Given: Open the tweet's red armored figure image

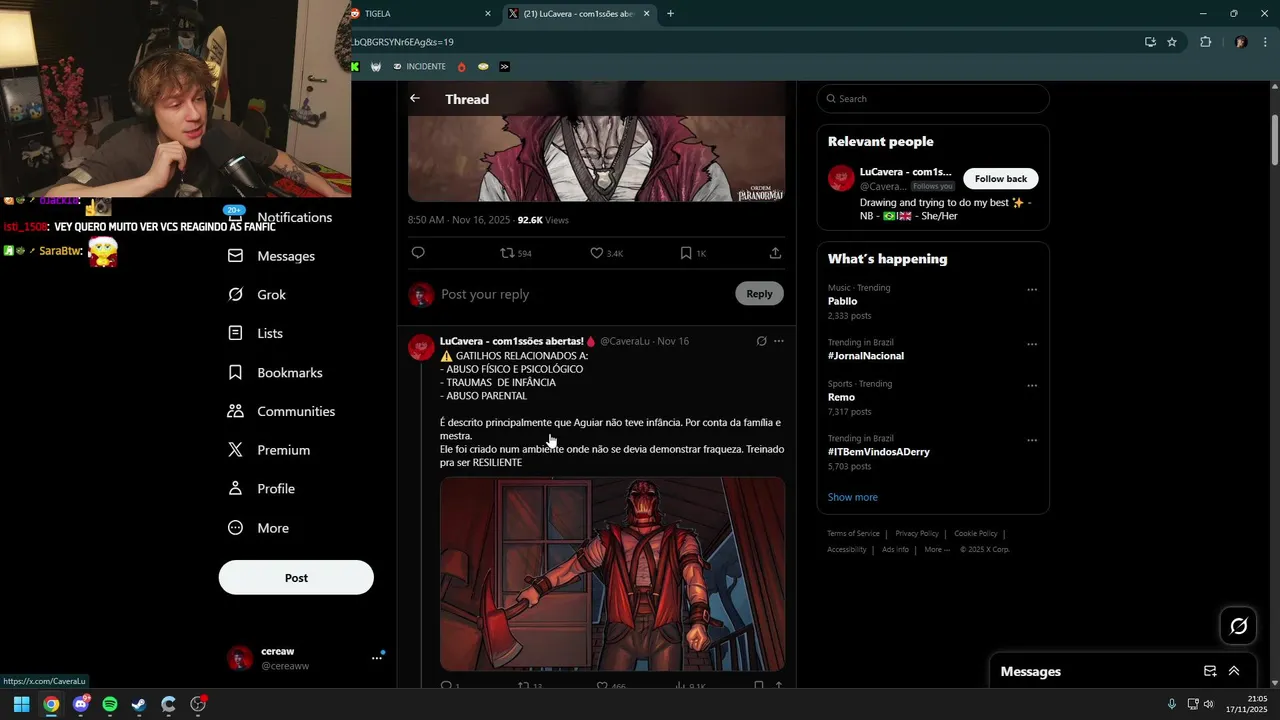Looking at the screenshot, I should (612, 574).
